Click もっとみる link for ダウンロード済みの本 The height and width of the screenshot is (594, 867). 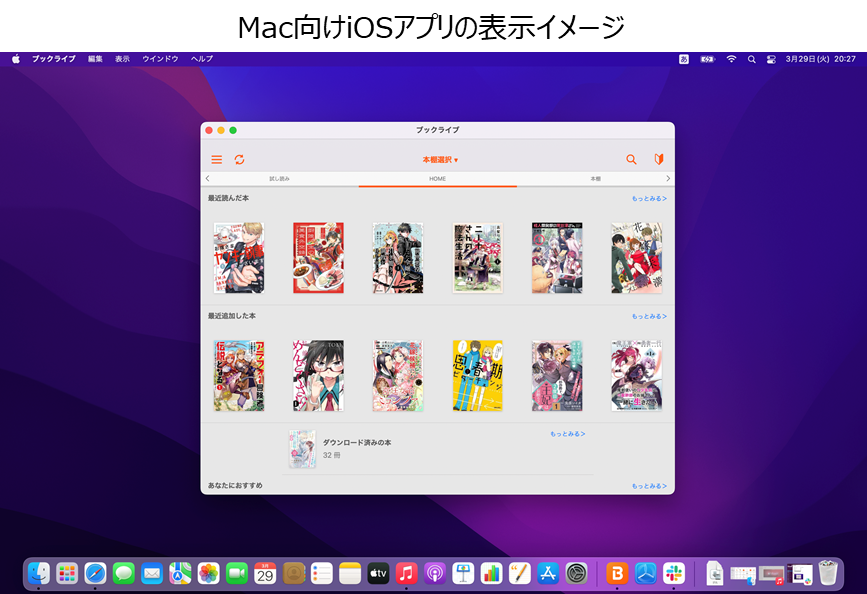[x=567, y=434]
